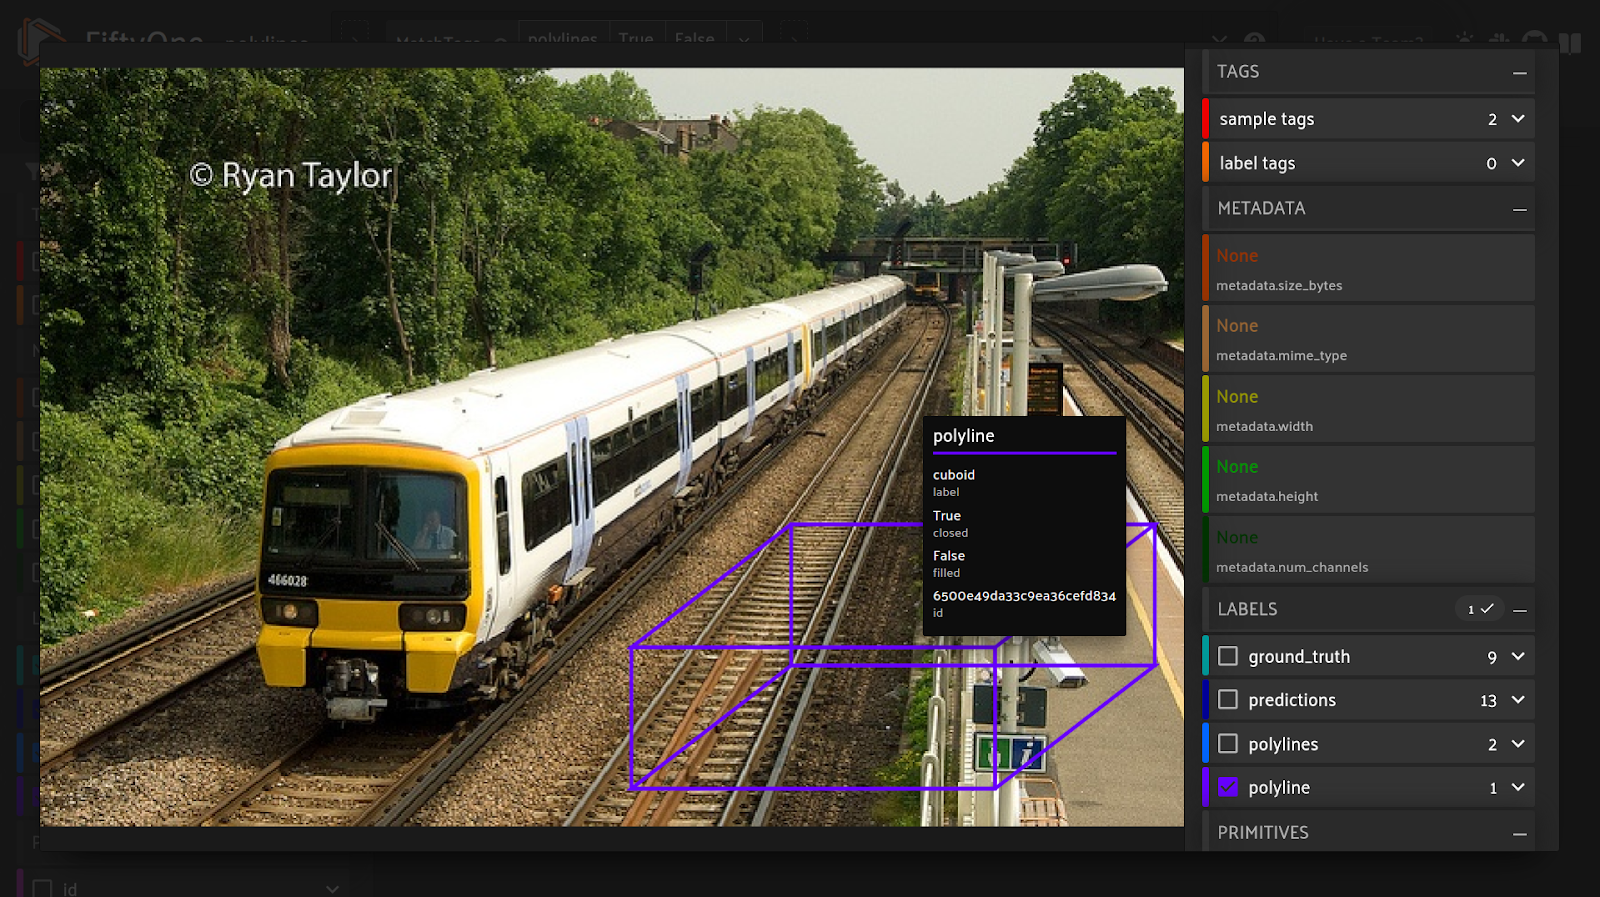Toggle the background 'id' field checkbox
Viewport: 1600px width, 897px height.
[x=42, y=888]
